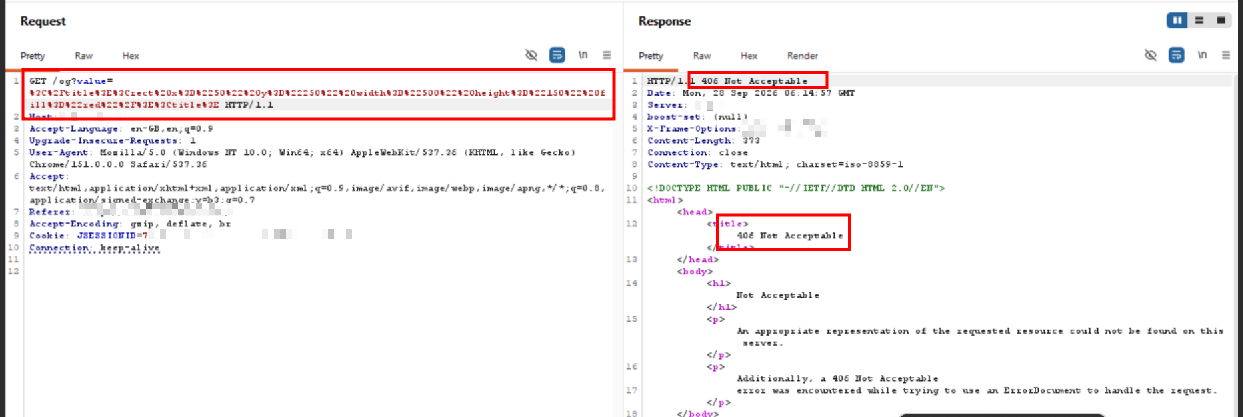Open the Request panel hamburger options menu
This screenshot has width=1243, height=417.
pyautogui.click(x=607, y=55)
